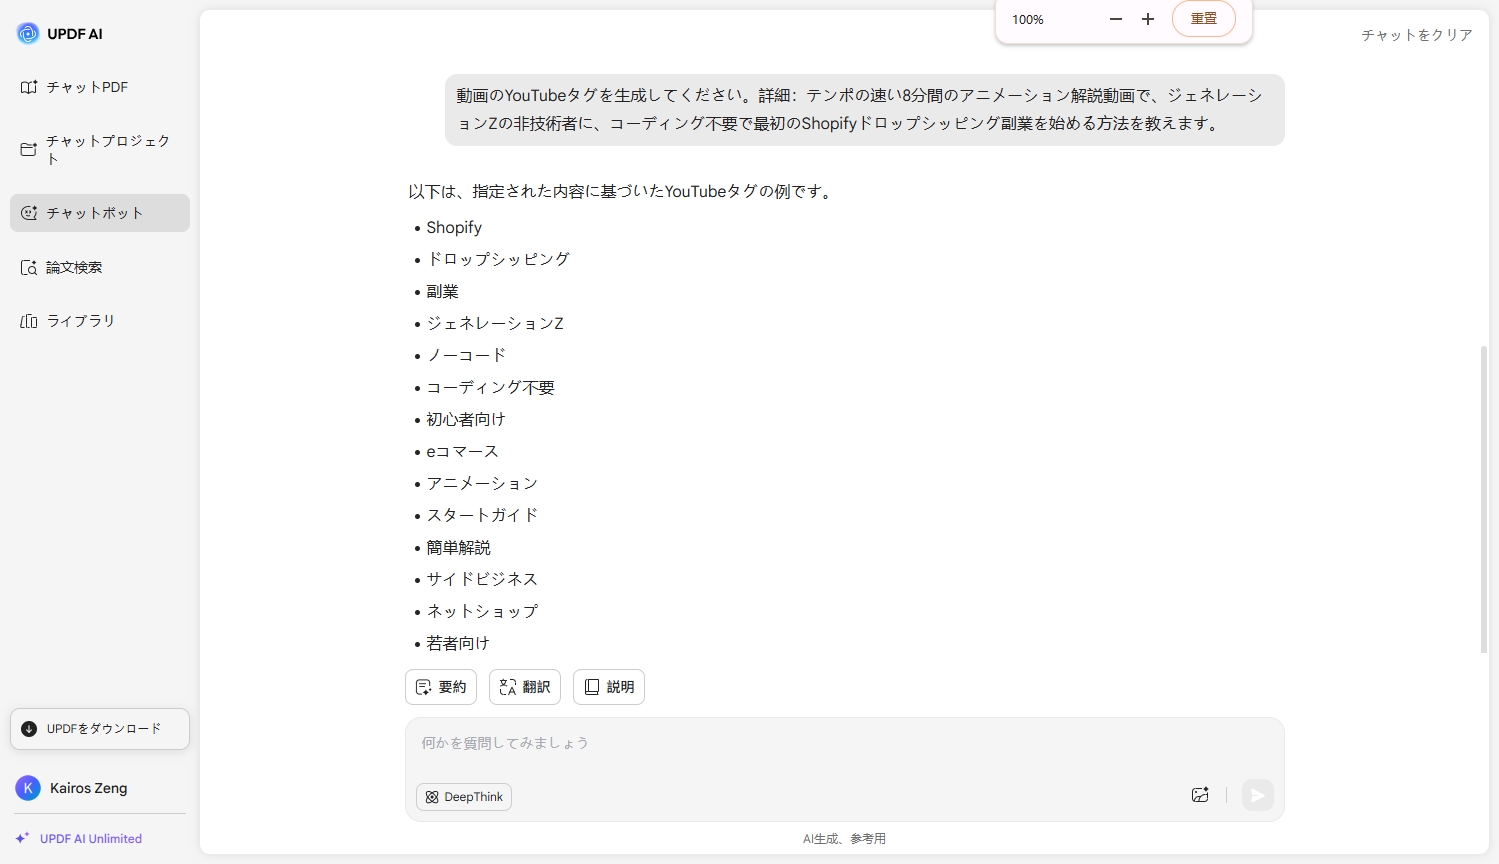Select チャットボット in the sidebar
Viewport: 1499px width, 864px height.
click(x=100, y=213)
